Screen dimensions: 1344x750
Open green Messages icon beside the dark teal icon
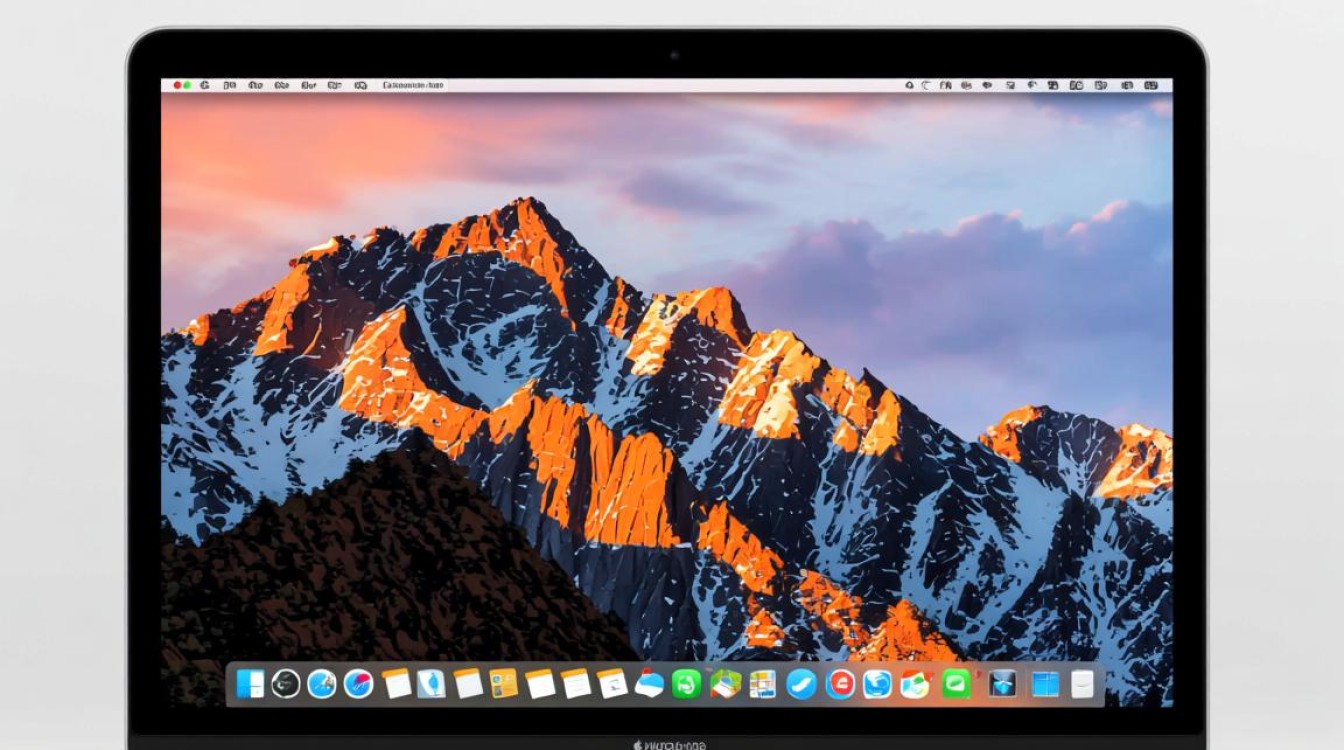956,684
